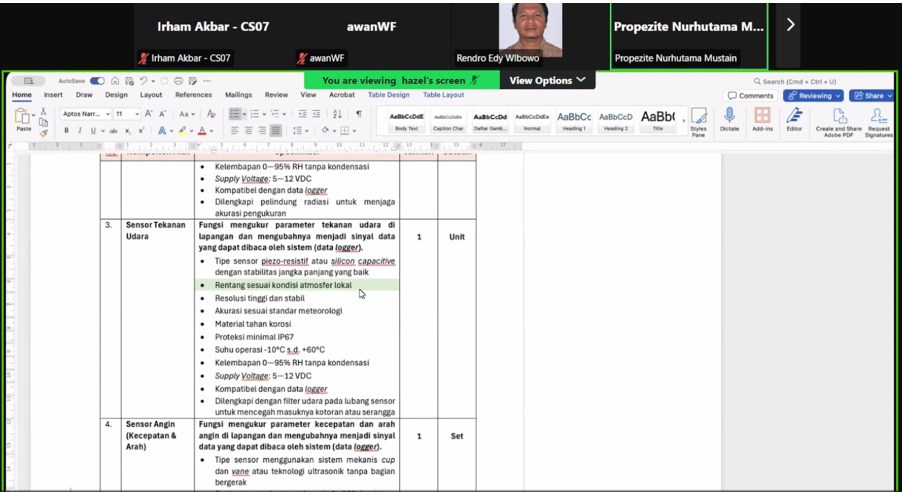
Task: Toggle Bold formatting
Action: (67, 131)
